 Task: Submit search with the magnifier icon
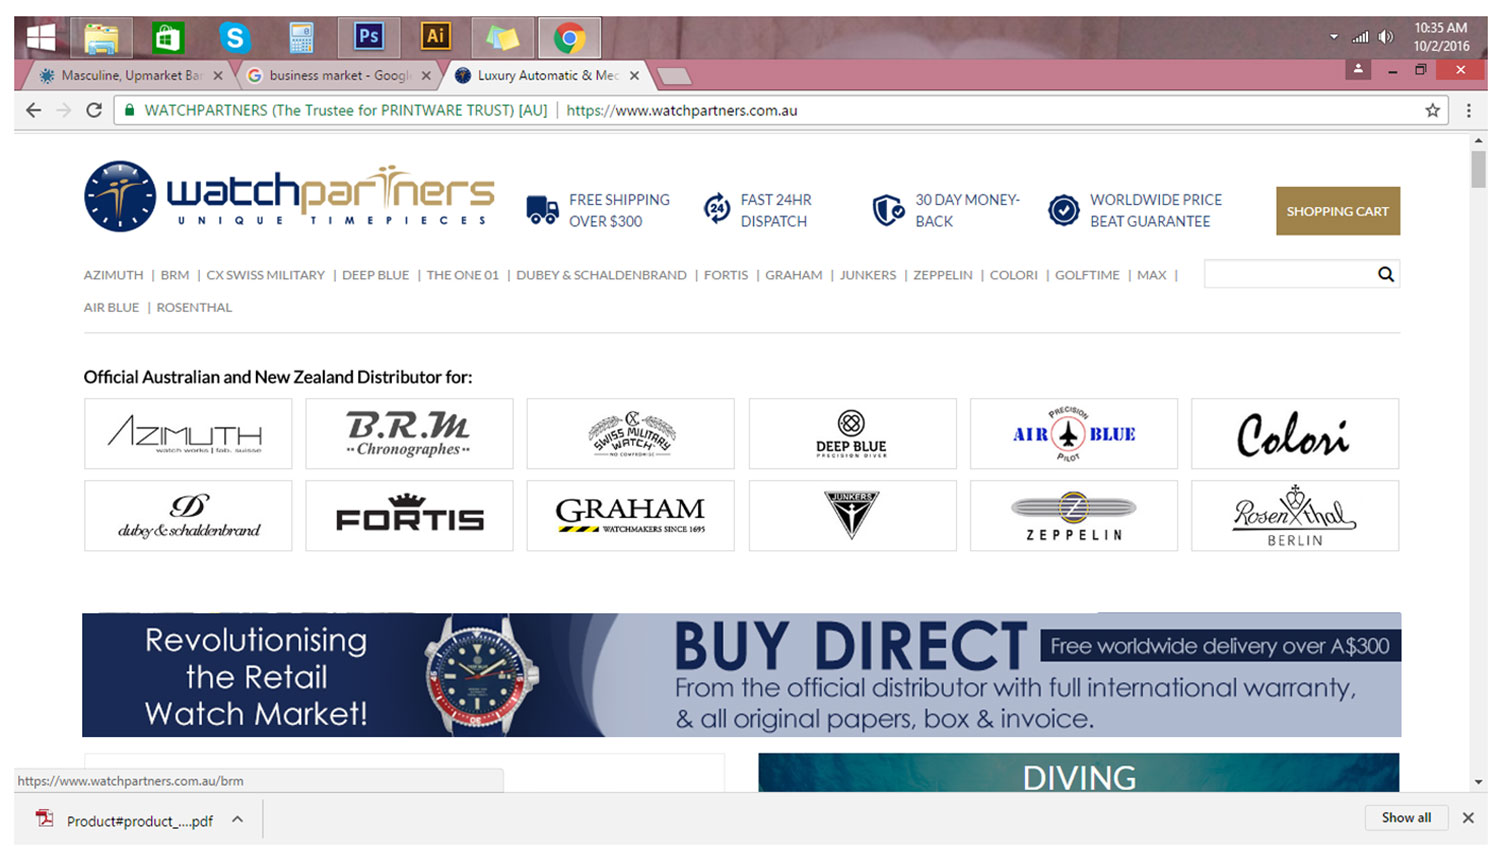1385,274
